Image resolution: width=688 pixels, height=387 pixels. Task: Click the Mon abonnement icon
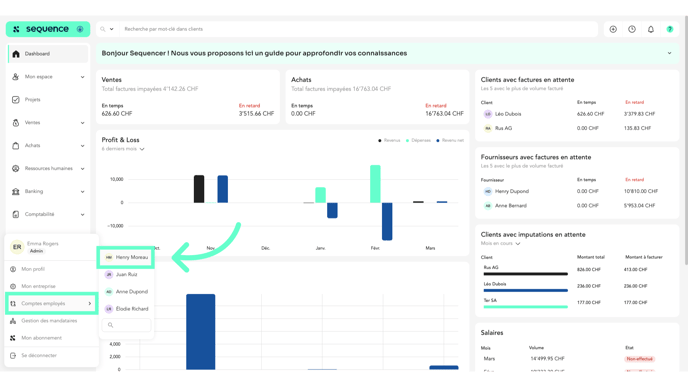point(13,338)
